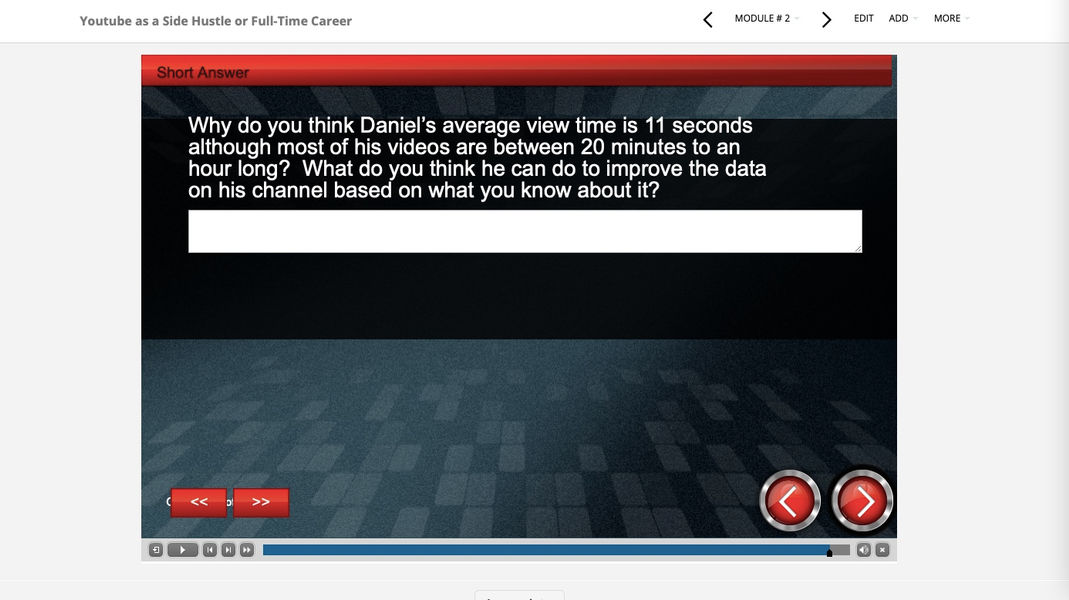
Task: Mute audio with the speaker icon
Action: (864, 550)
